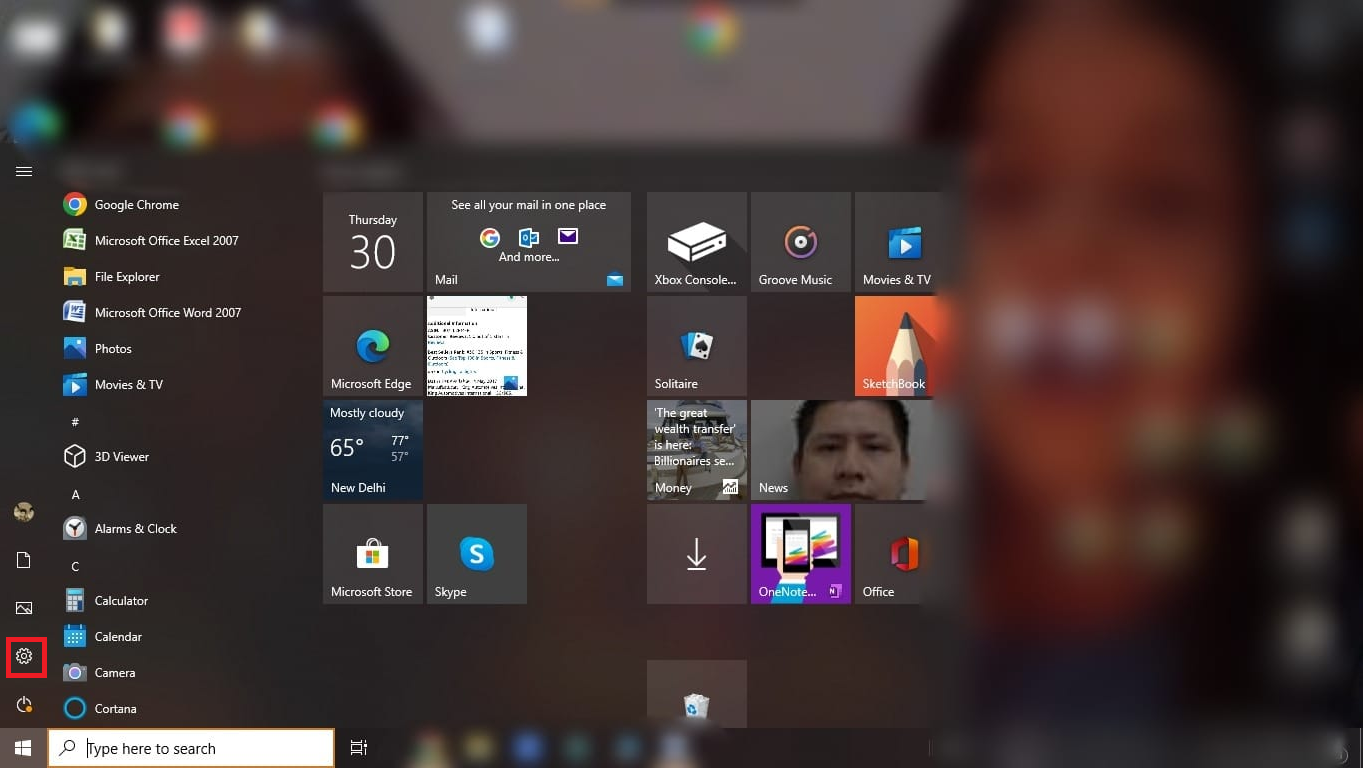Select the A letter group header

tap(75, 494)
